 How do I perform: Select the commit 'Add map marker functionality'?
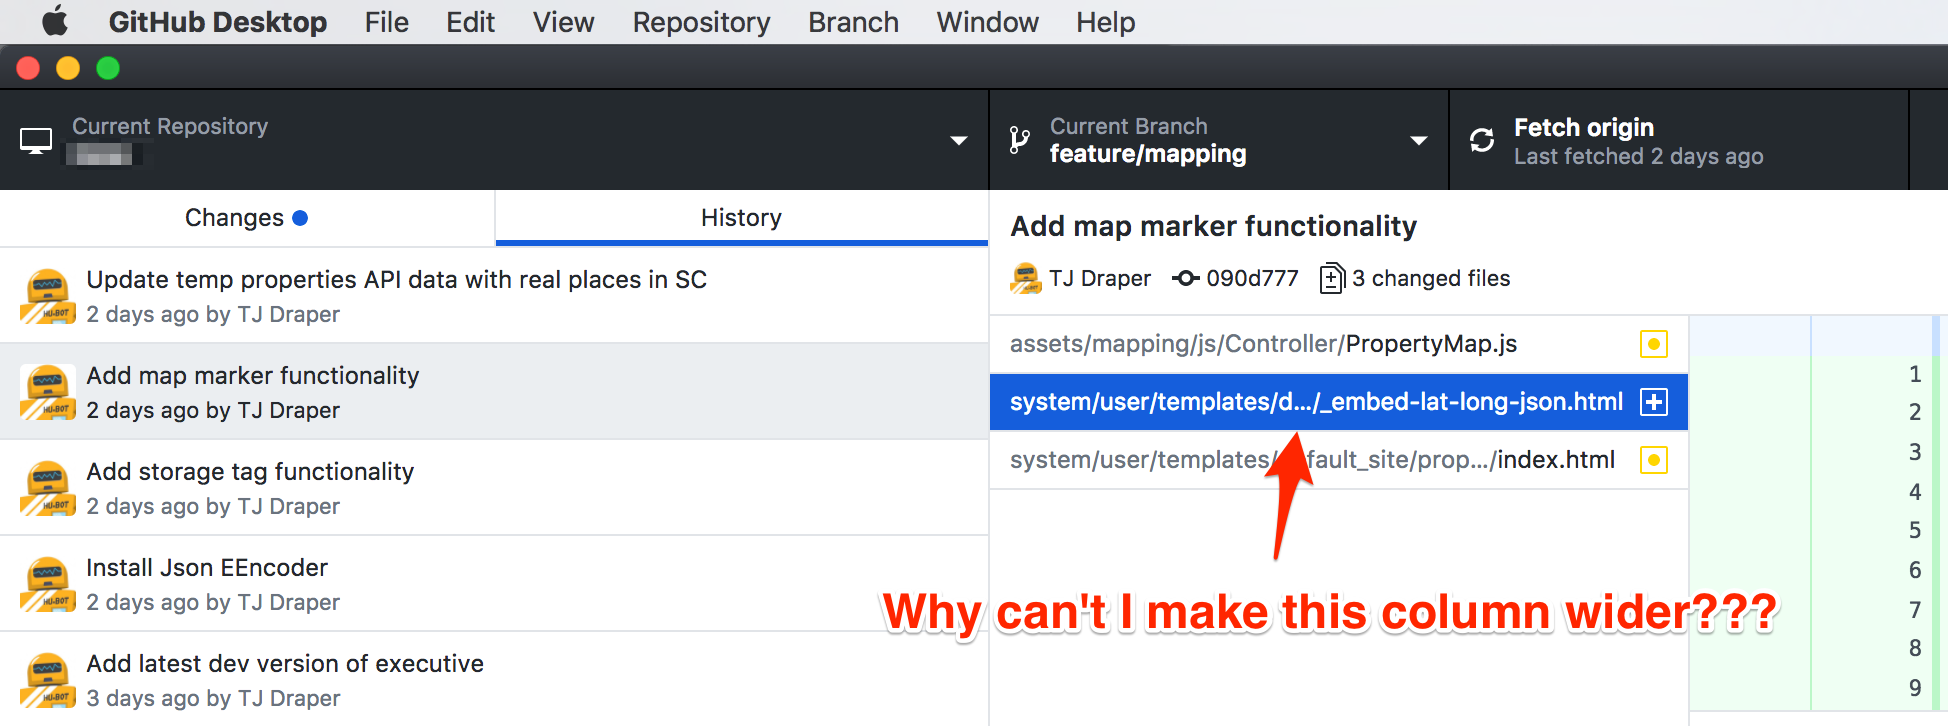point(494,392)
